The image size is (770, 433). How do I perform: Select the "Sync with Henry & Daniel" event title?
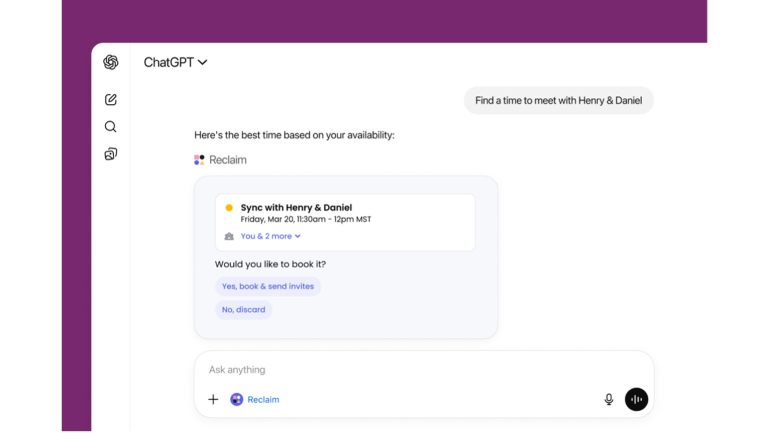pos(296,207)
